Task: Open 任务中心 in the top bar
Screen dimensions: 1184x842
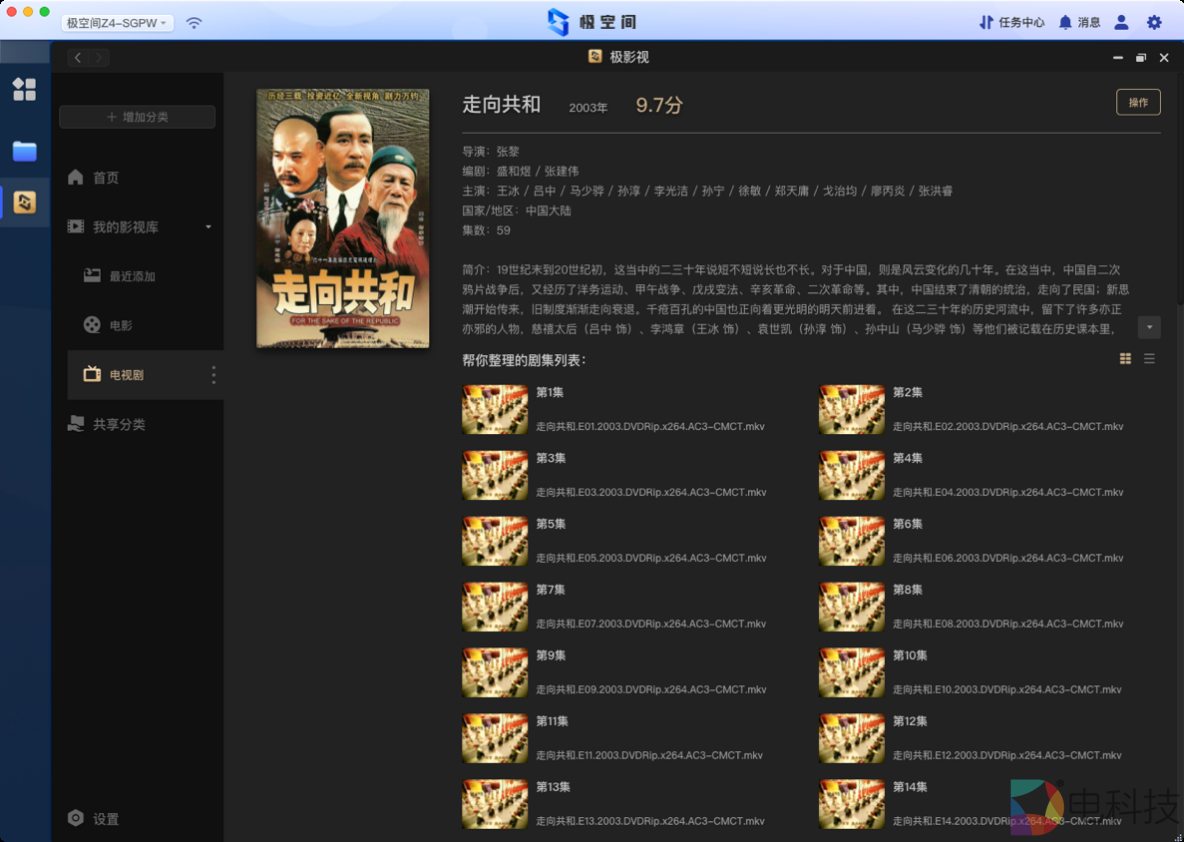Action: (x=1011, y=22)
